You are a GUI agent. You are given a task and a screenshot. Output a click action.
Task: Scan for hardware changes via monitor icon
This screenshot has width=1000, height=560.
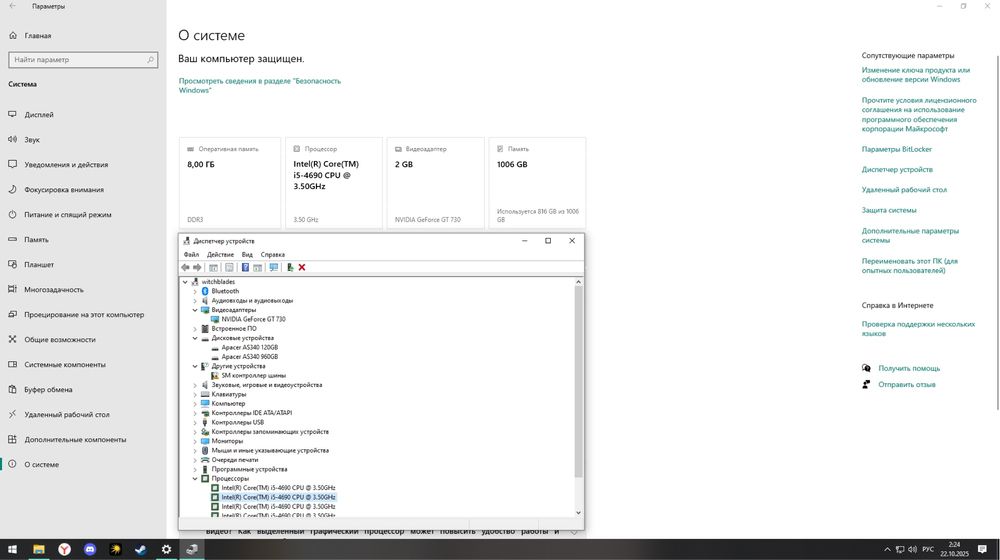(x=274, y=267)
